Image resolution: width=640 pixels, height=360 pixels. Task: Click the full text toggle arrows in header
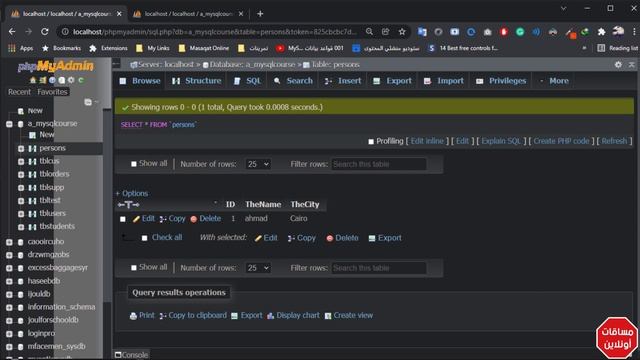(129, 204)
